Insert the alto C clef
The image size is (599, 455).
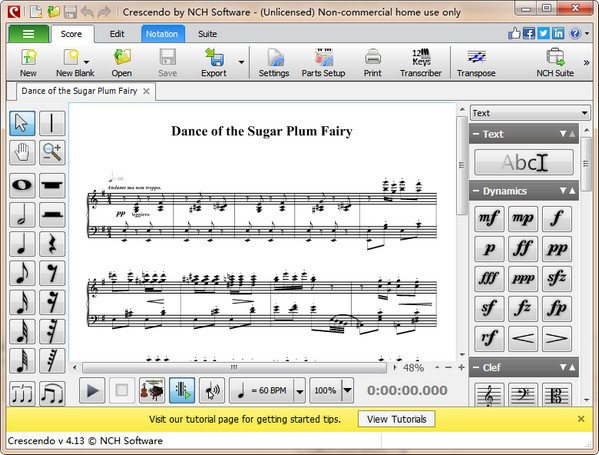[557, 394]
